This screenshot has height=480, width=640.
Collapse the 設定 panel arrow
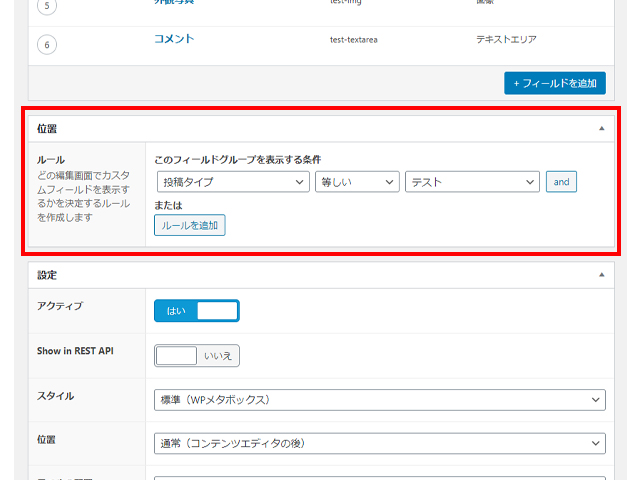point(601,275)
